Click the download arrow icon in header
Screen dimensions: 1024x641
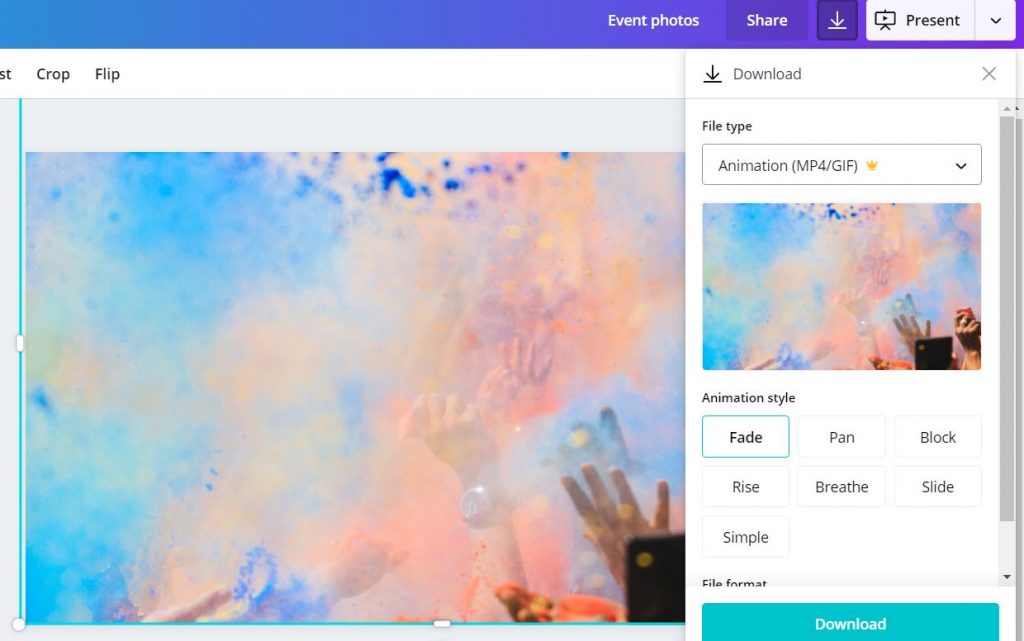837,20
